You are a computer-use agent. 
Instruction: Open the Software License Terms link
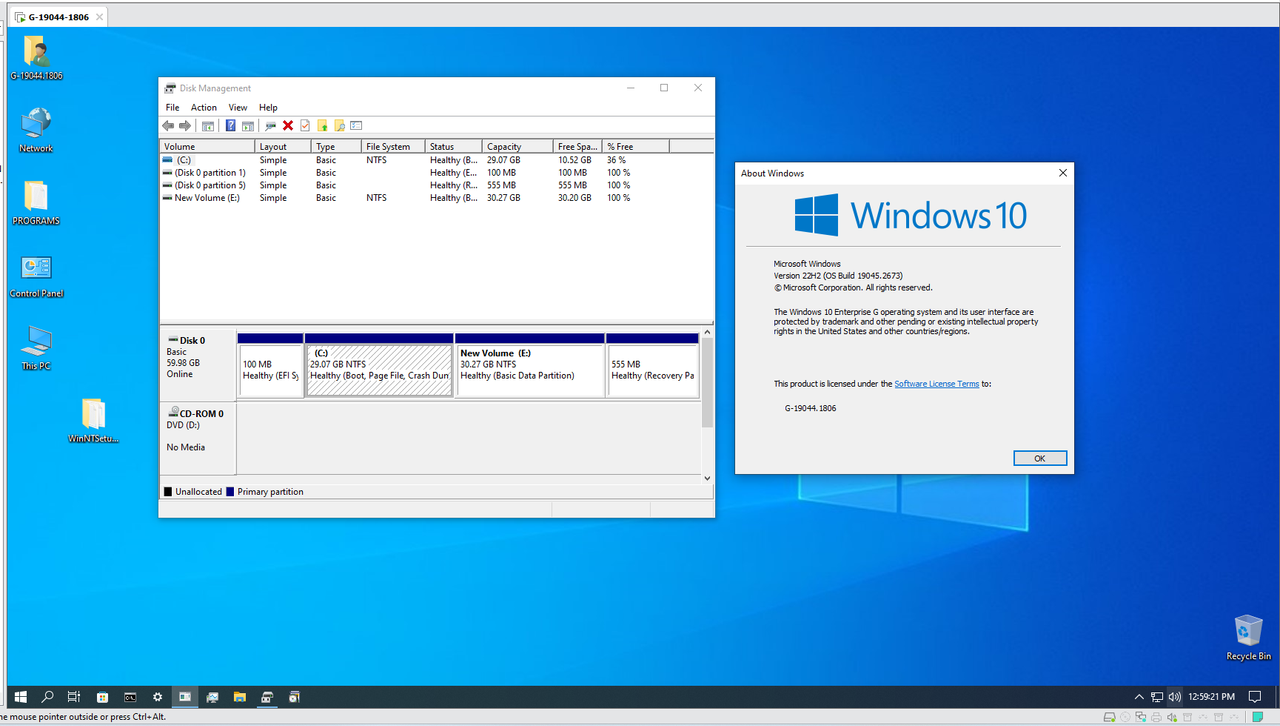click(x=936, y=384)
